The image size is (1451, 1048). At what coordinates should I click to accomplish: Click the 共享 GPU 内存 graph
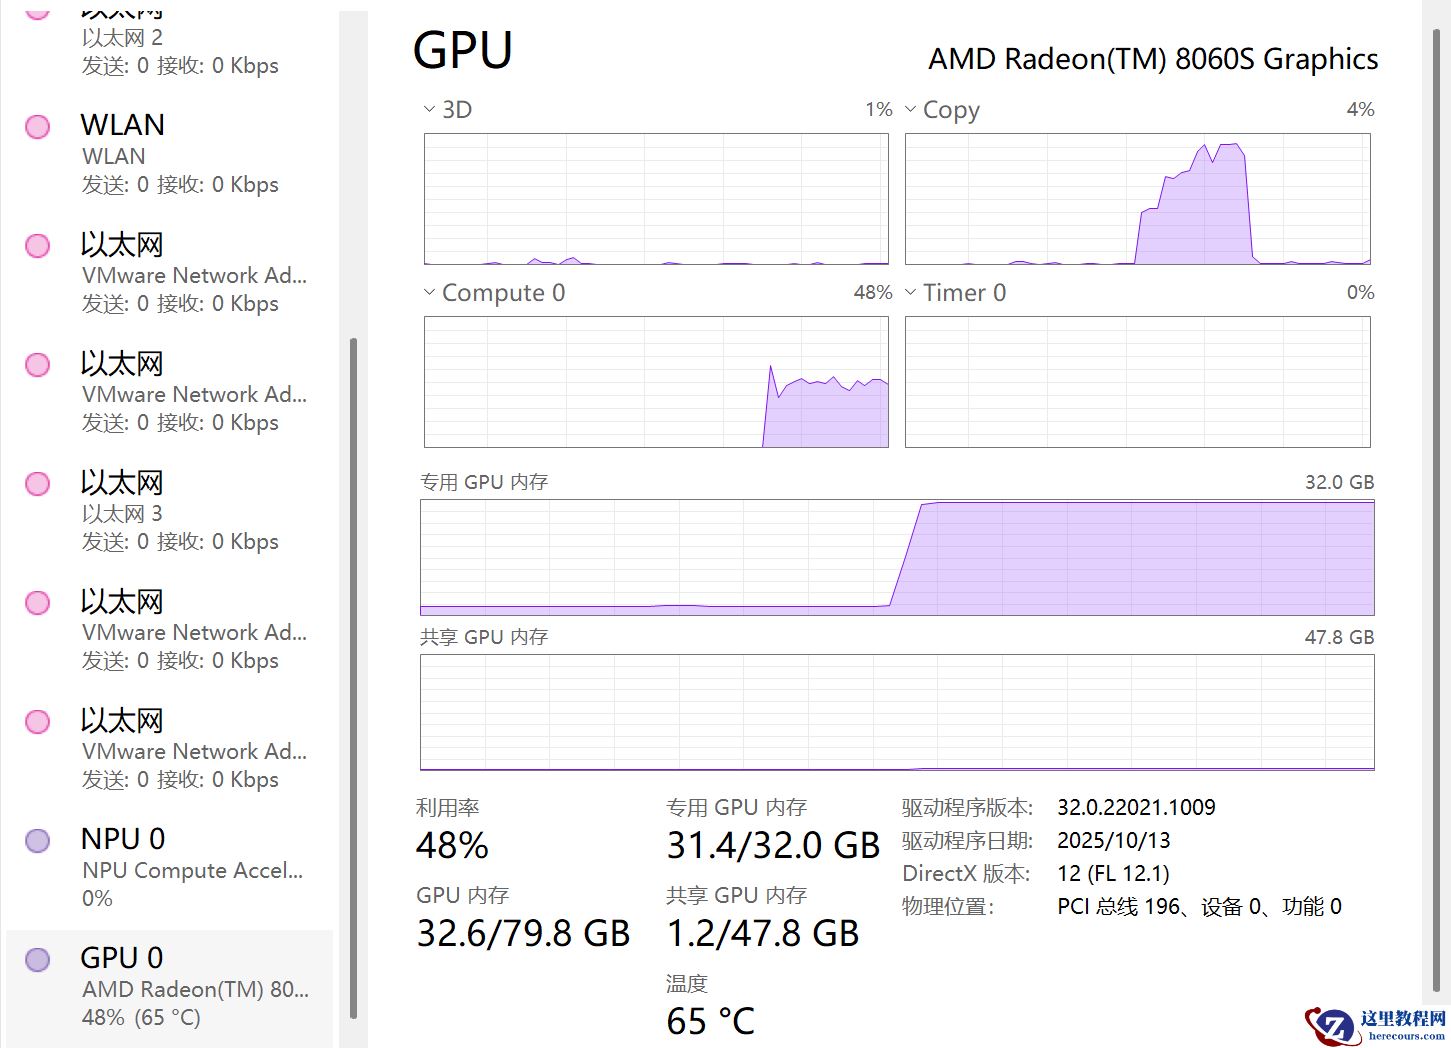(897, 712)
